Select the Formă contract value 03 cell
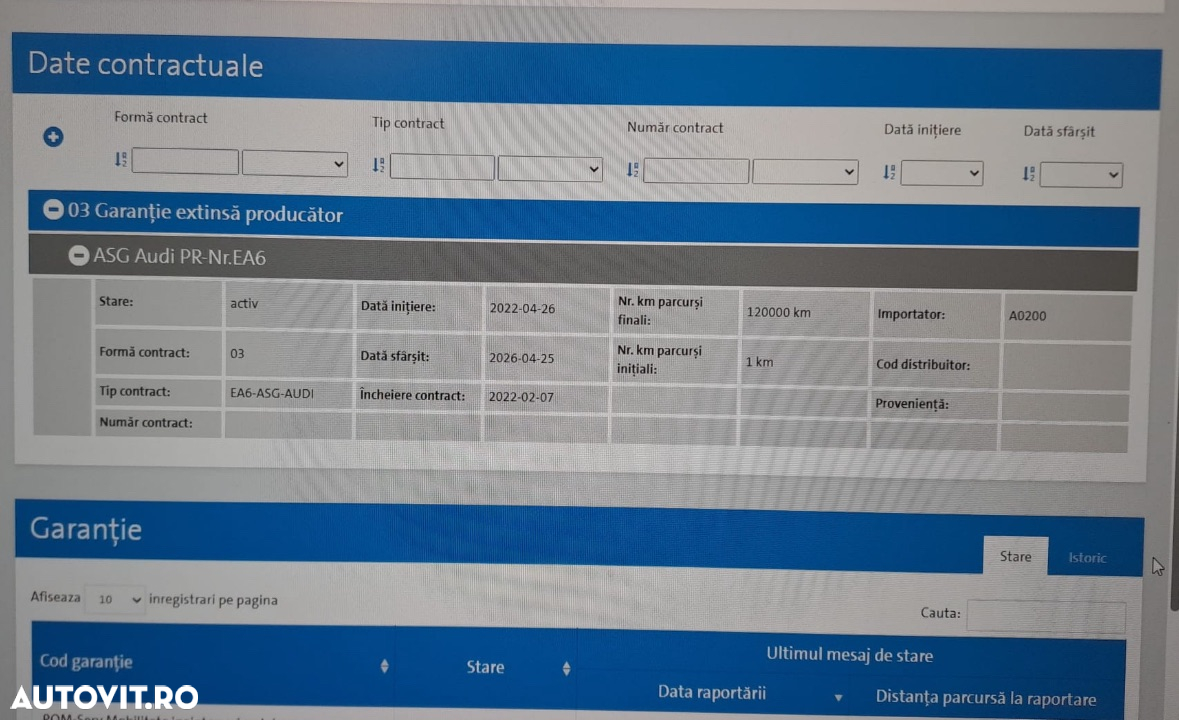Screen dimensions: 1179x720 [x=287, y=353]
